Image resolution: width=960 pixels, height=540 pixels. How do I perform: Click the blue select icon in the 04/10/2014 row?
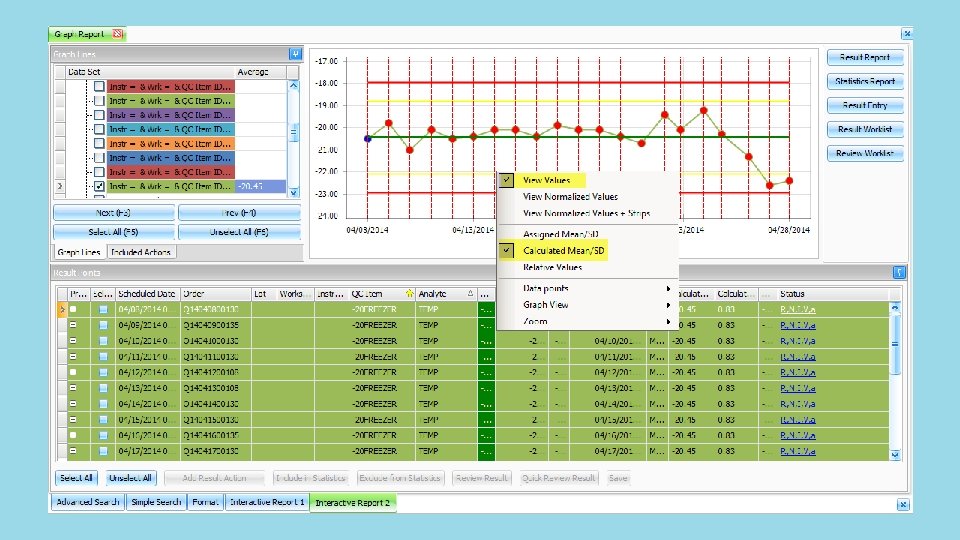tap(103, 341)
